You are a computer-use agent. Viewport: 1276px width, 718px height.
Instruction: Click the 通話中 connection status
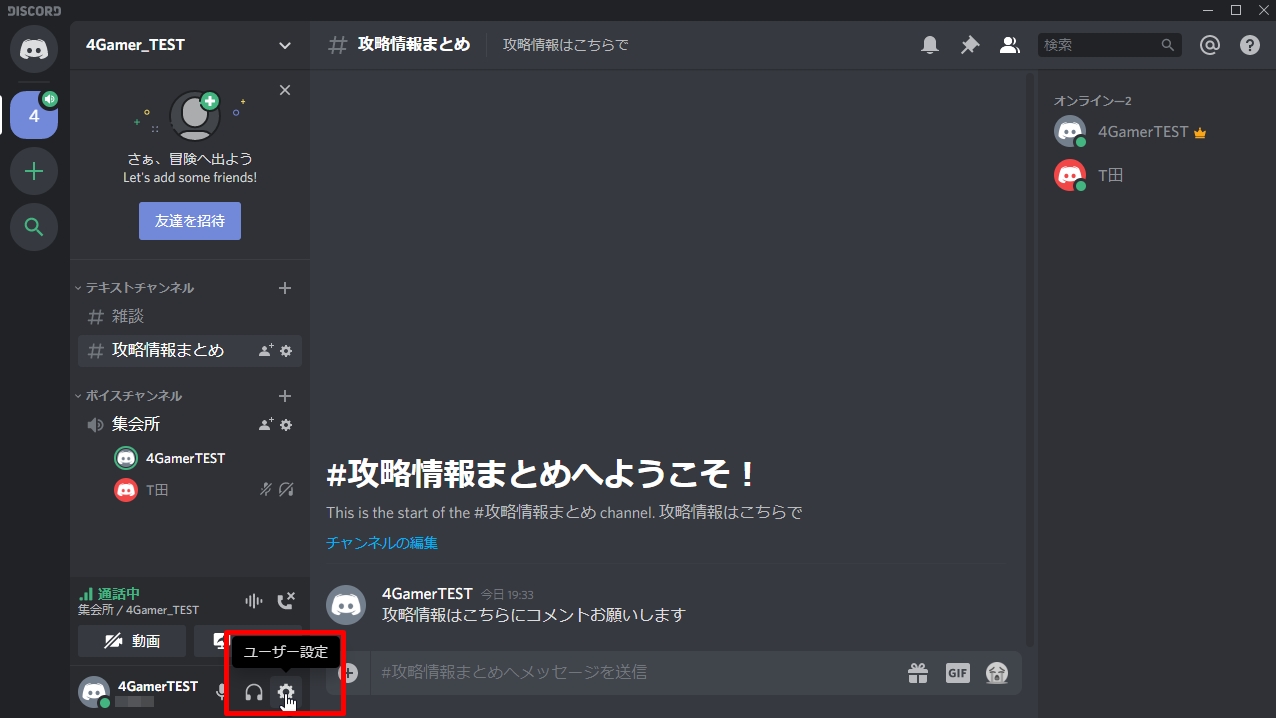point(109,593)
